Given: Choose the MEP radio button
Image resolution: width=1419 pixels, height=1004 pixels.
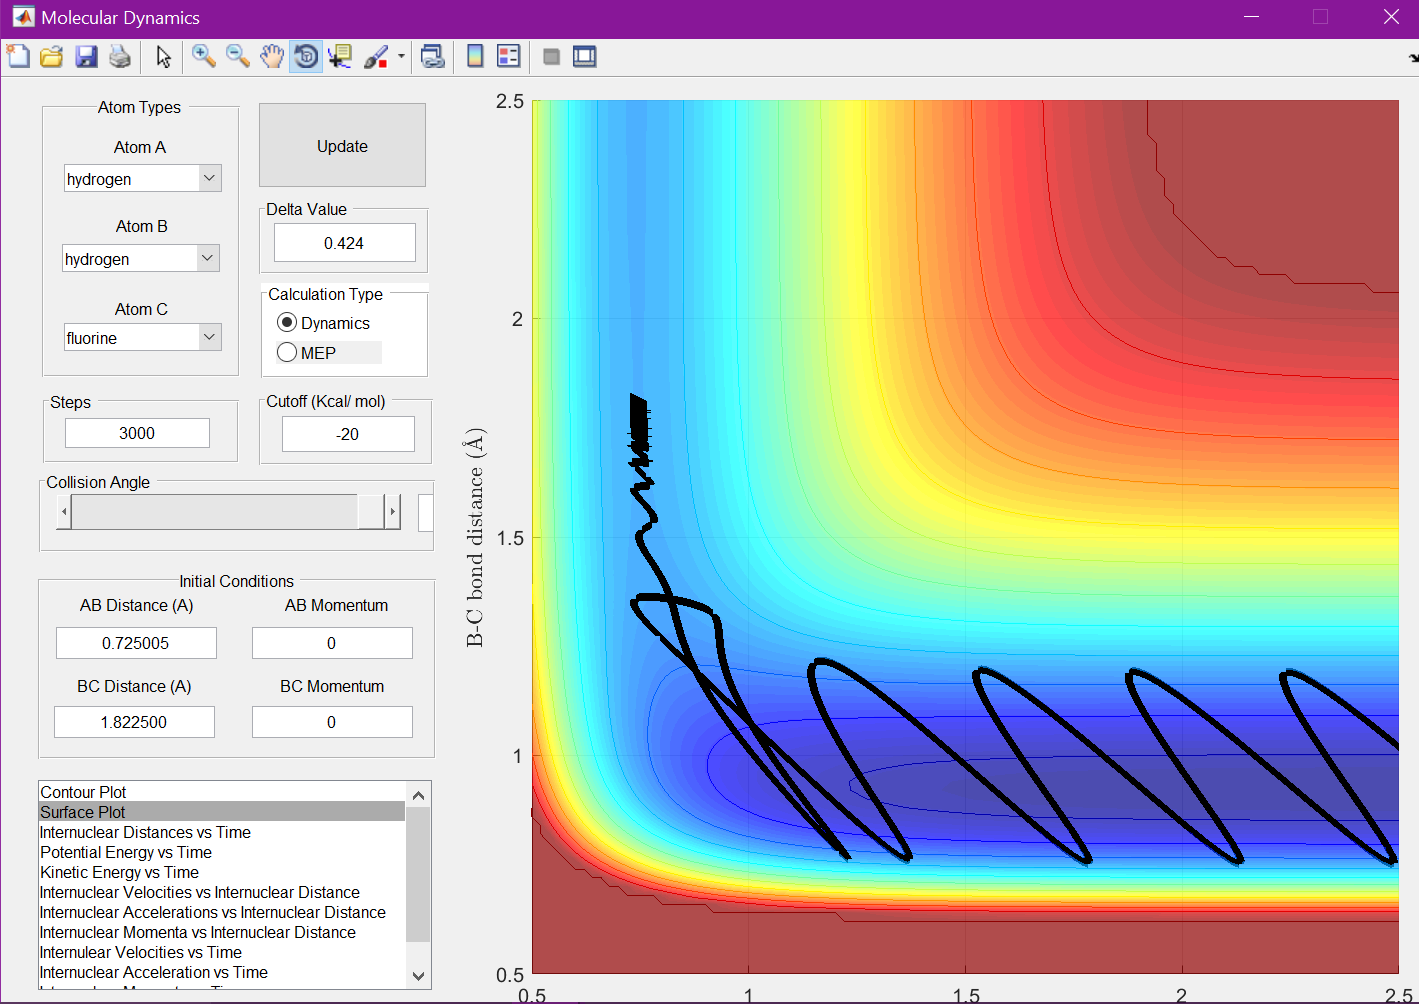Looking at the screenshot, I should 288,353.
